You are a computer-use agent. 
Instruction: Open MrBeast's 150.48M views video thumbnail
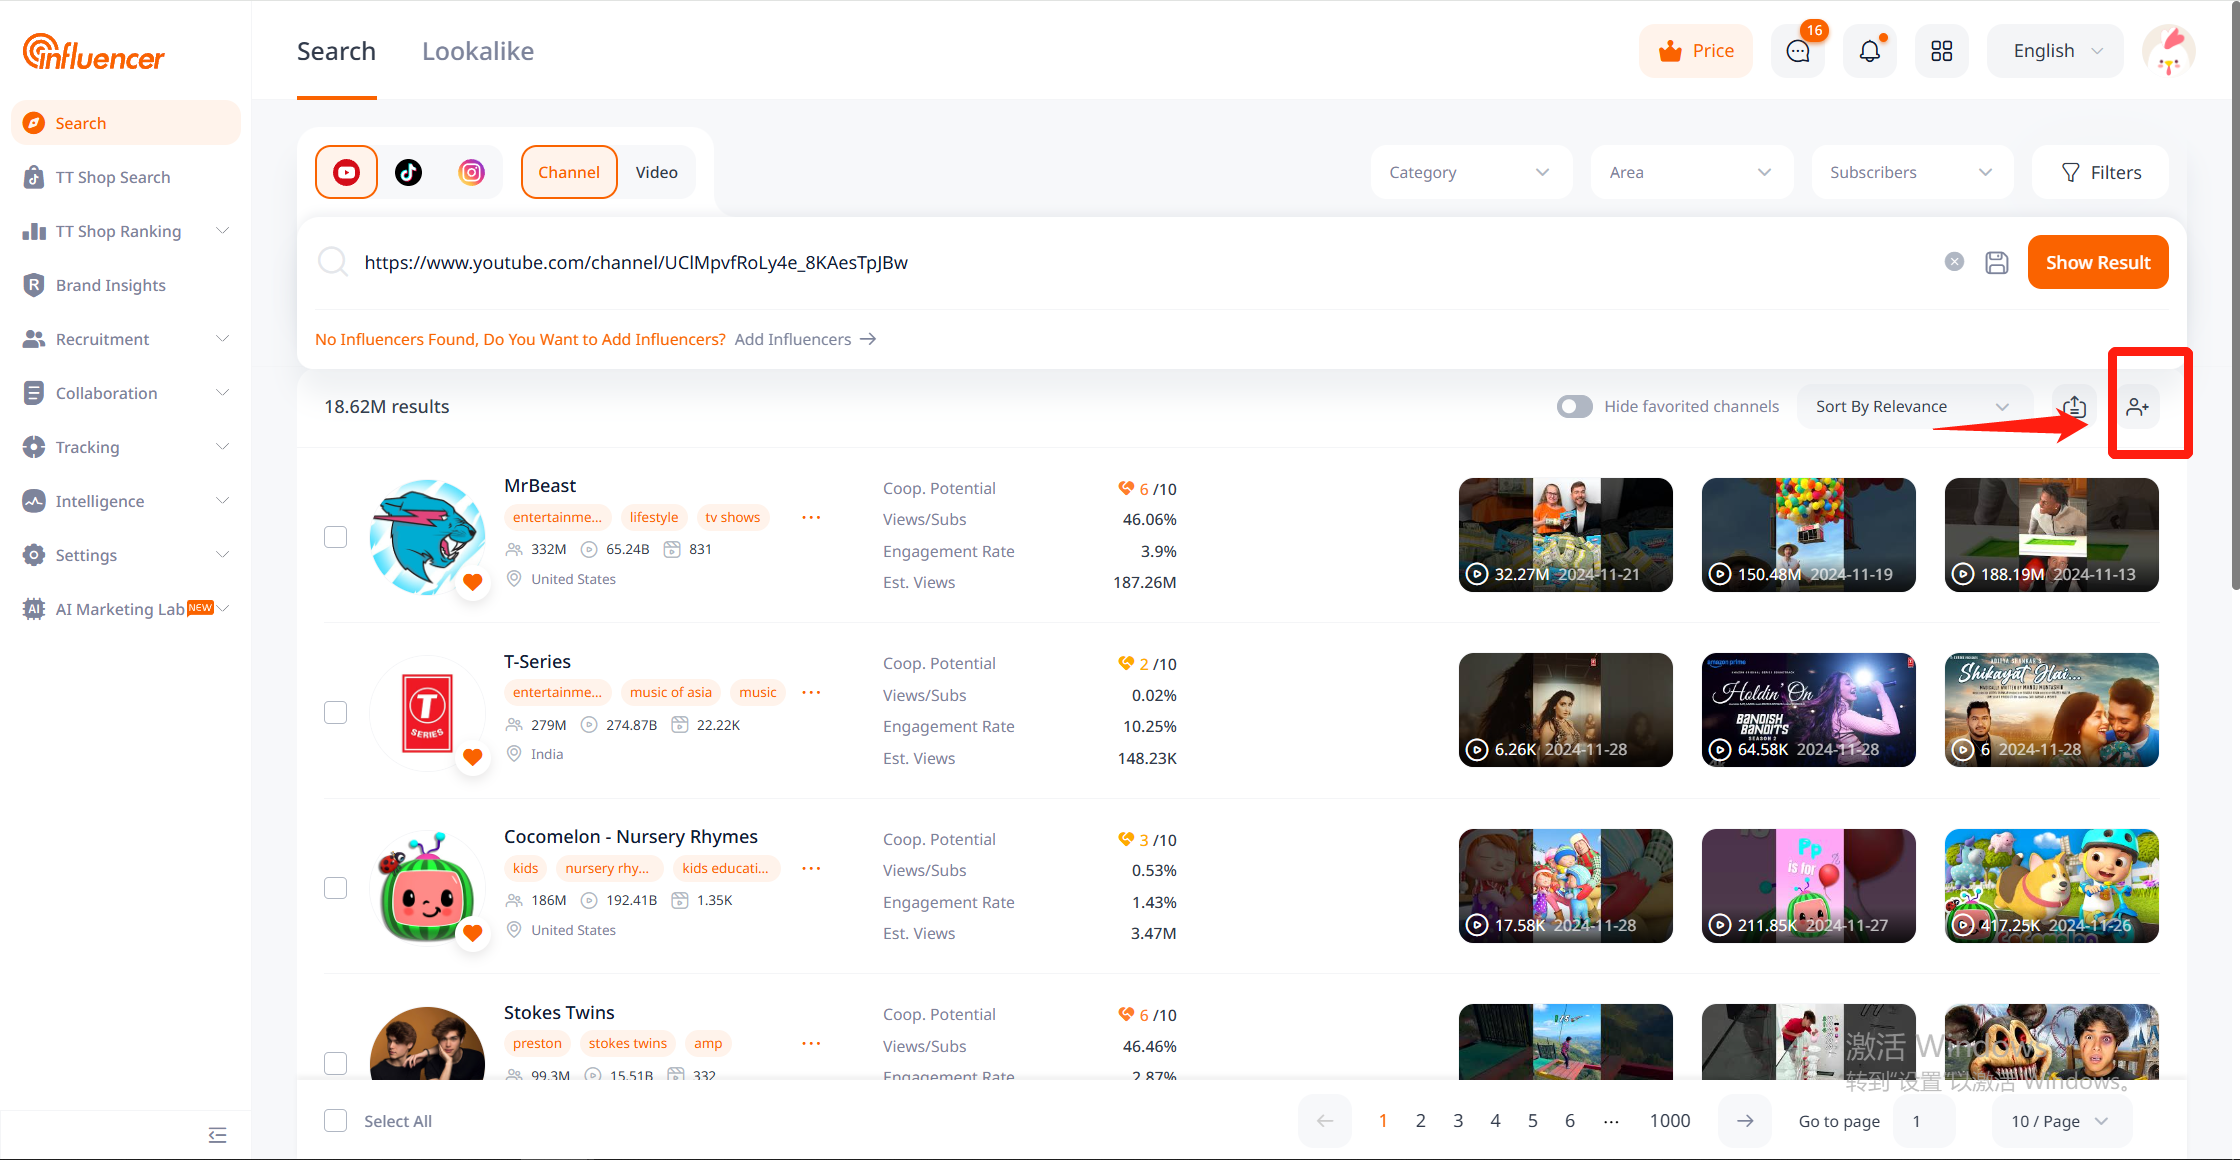pos(1808,535)
